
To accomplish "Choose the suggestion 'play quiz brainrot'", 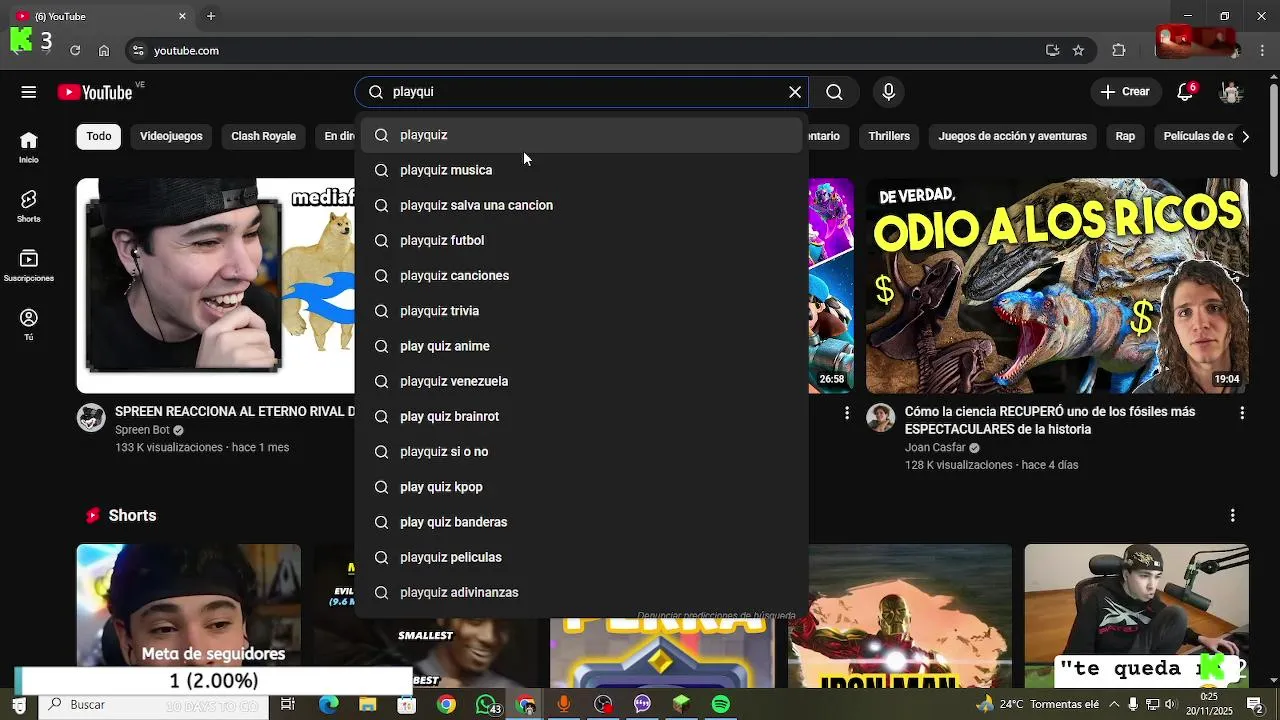I will 582,416.
